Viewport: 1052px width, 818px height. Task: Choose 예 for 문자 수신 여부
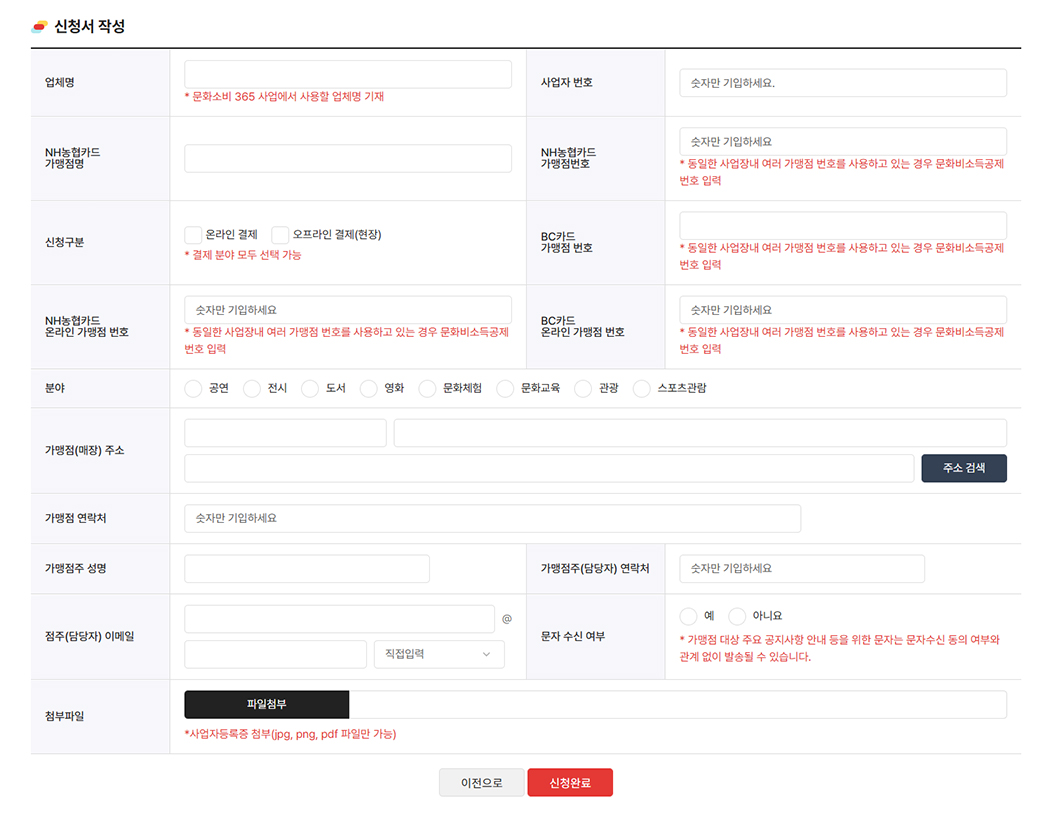coord(688,616)
